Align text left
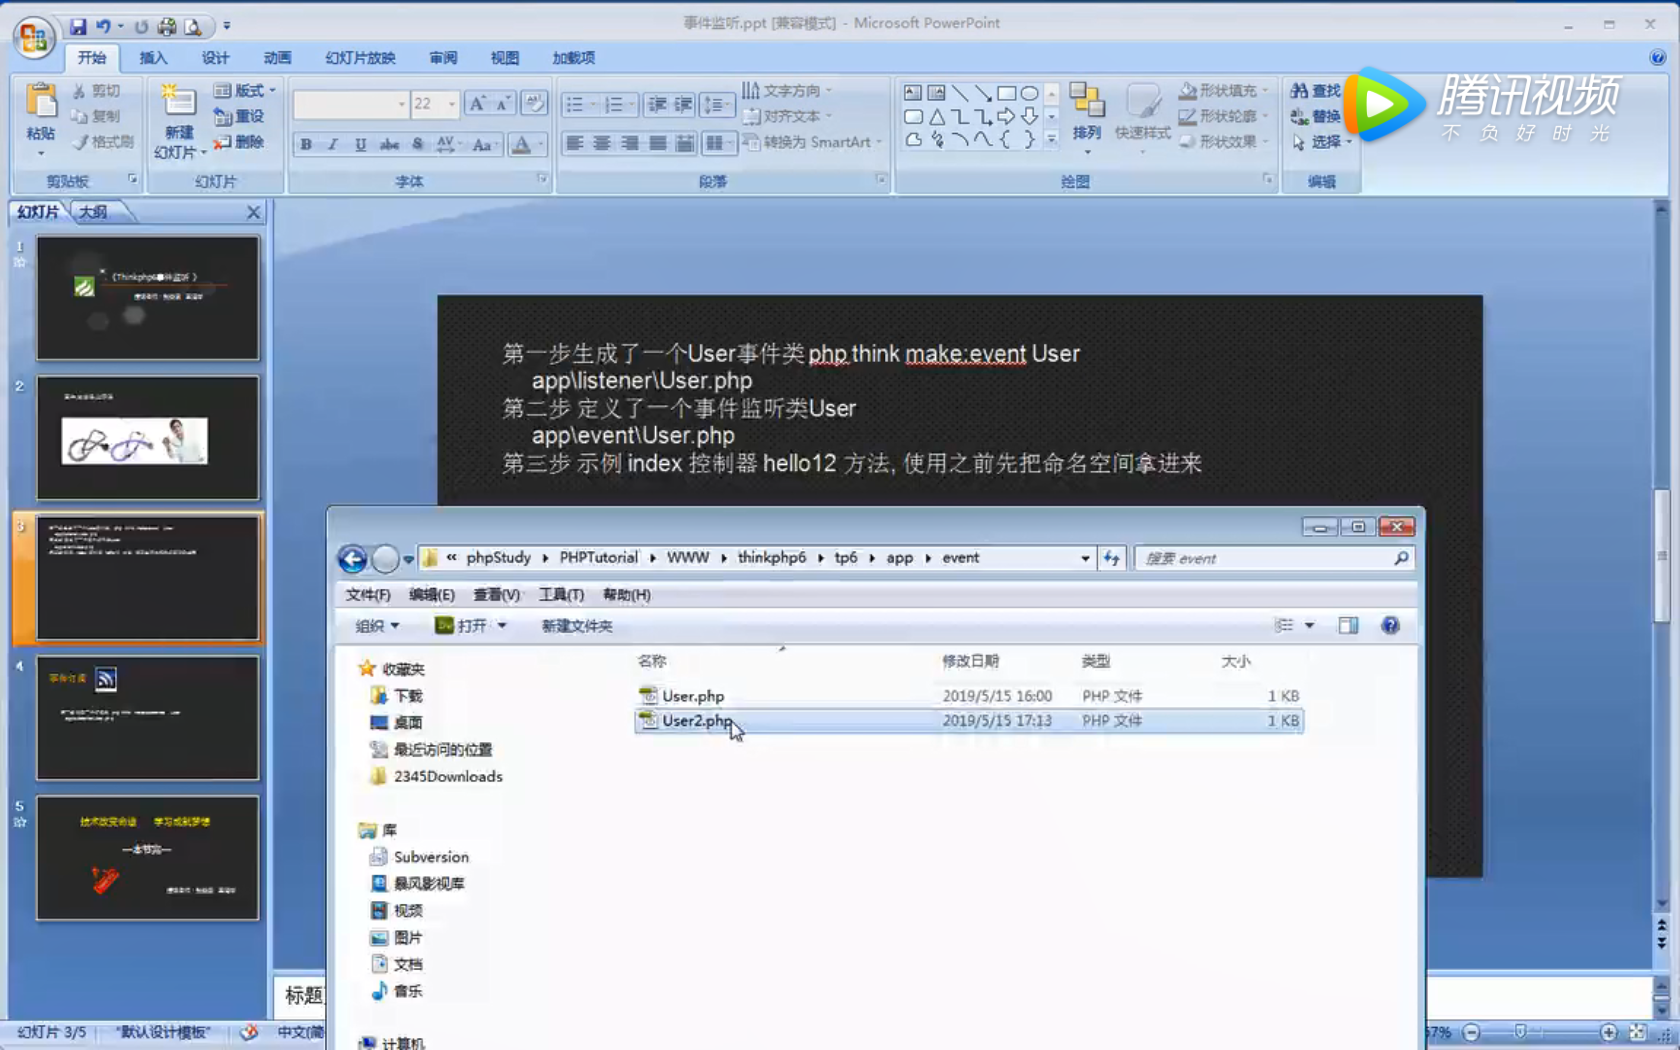 575,144
